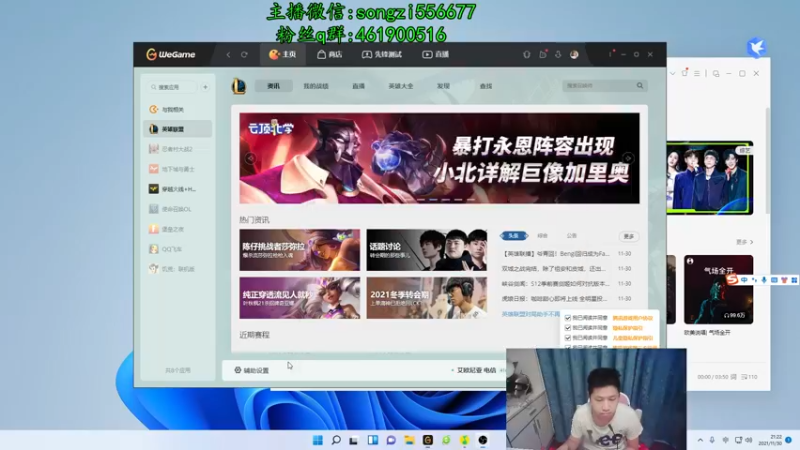Uncheck the 腾讯游戏用户协议 agreement checkbox

[x=568, y=318]
